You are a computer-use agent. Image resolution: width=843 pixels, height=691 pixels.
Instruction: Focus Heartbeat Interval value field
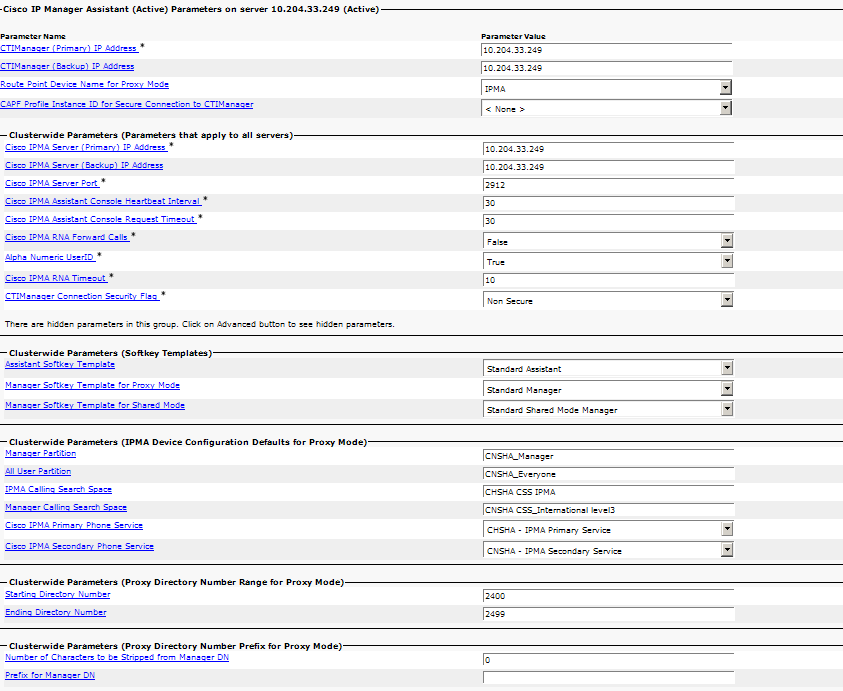tap(609, 203)
